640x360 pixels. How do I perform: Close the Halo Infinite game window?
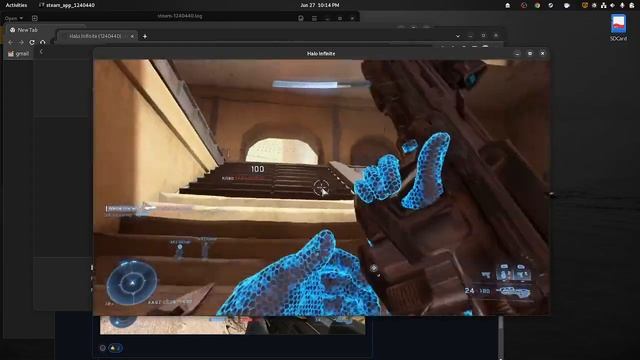pos(542,53)
